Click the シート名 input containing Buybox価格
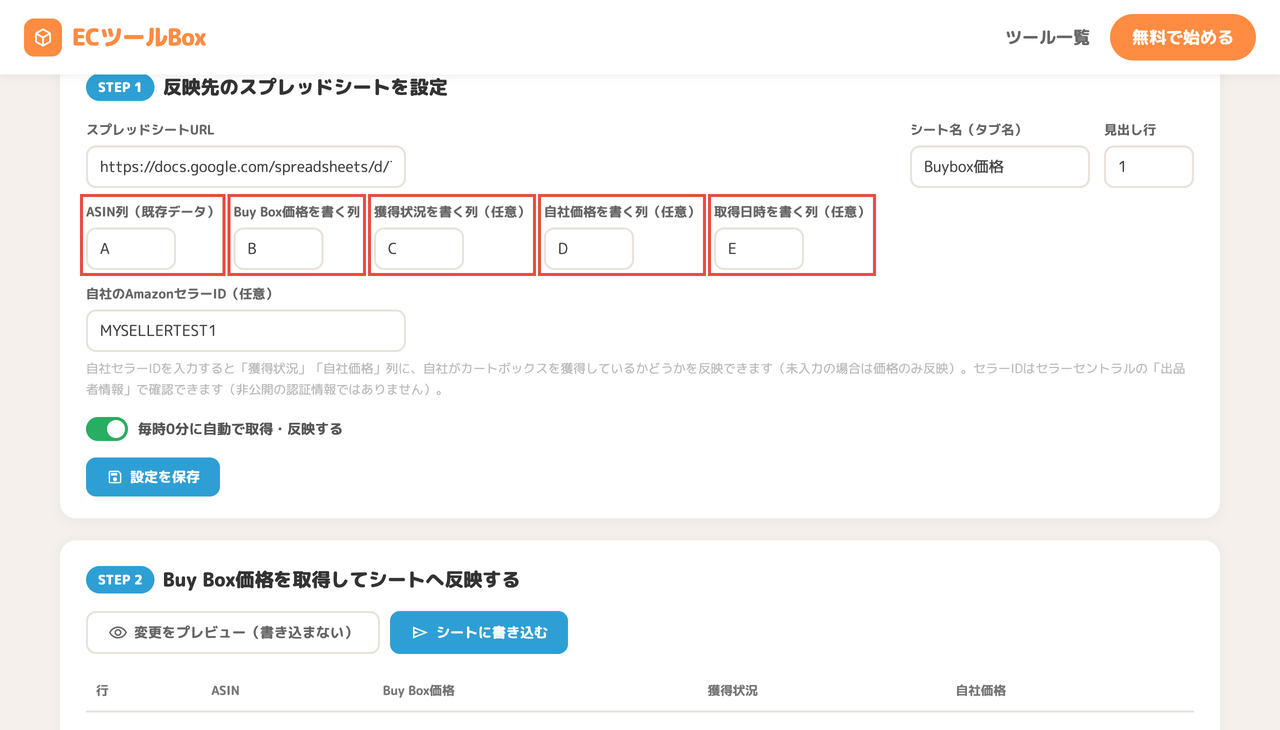1280x730 pixels. (1000, 167)
